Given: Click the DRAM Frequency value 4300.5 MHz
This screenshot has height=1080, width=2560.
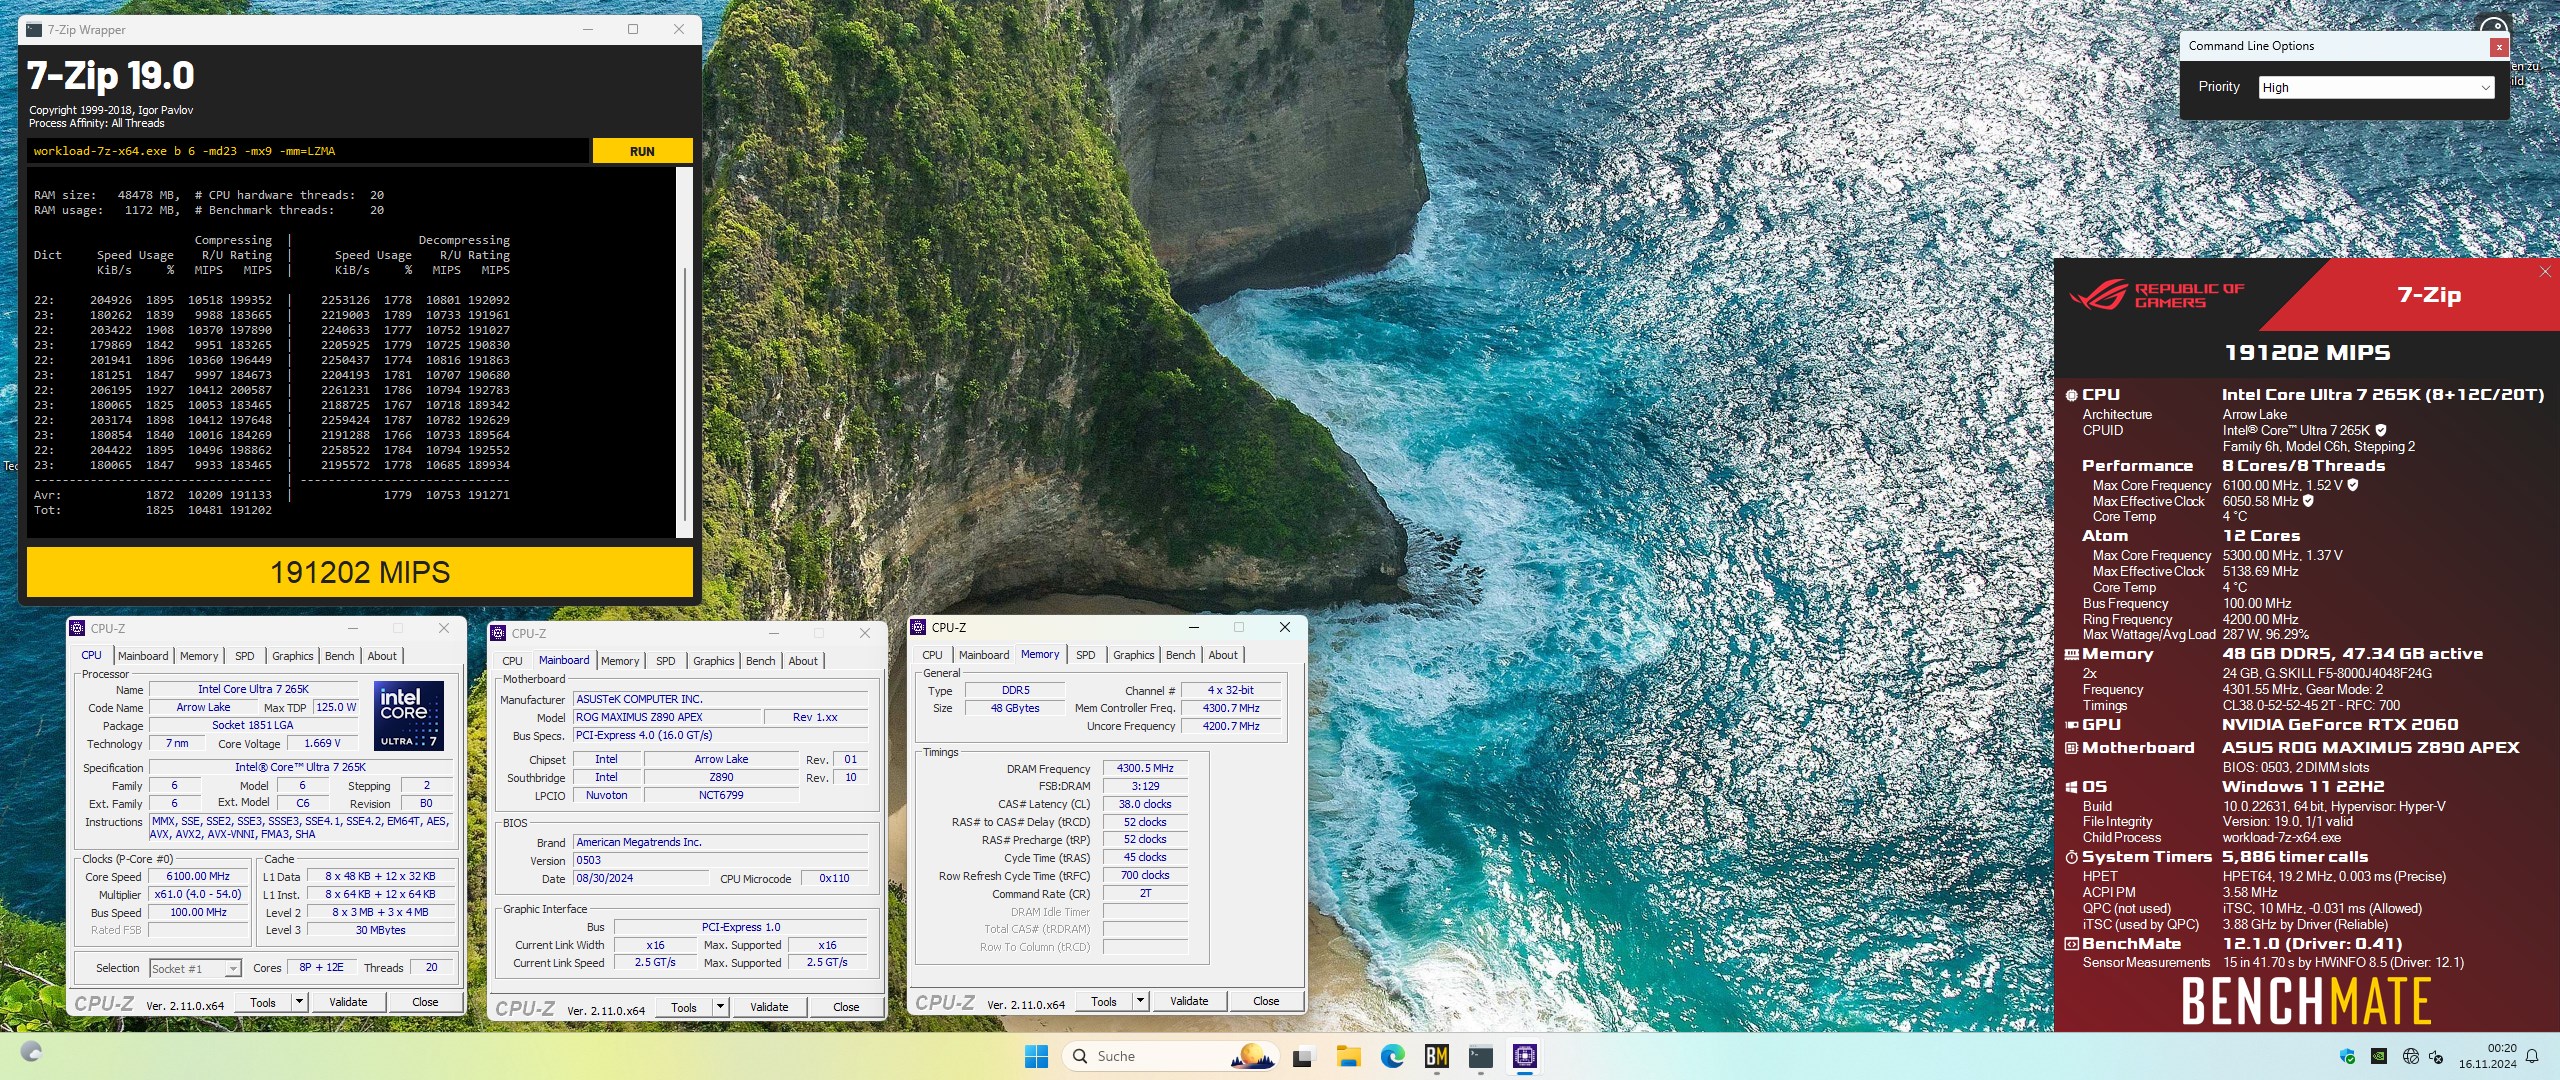Looking at the screenshot, I should click(1145, 768).
